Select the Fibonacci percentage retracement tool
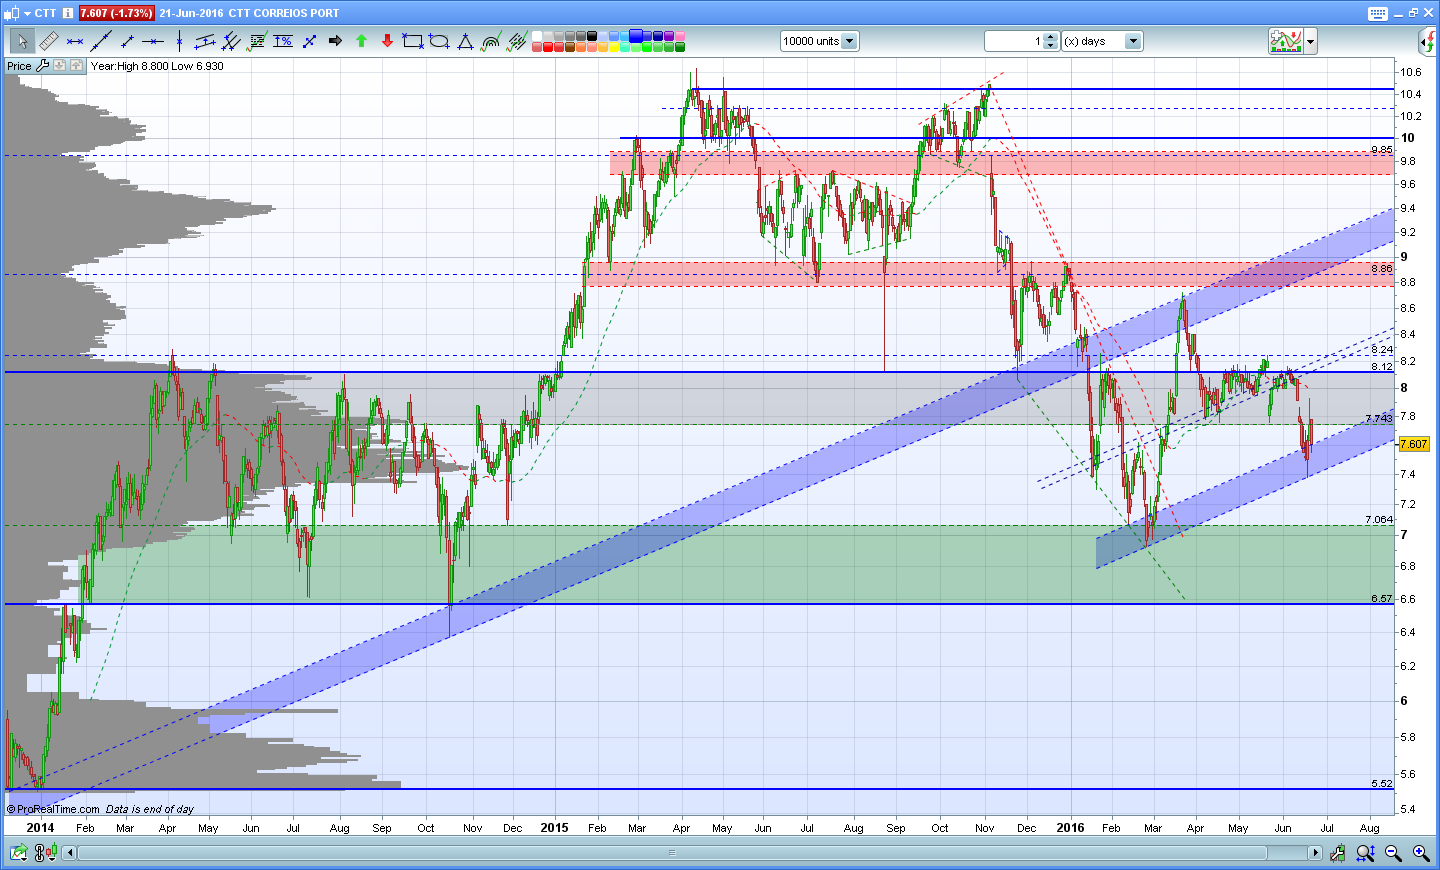Screen dimensions: 1440x870 (x=283, y=41)
